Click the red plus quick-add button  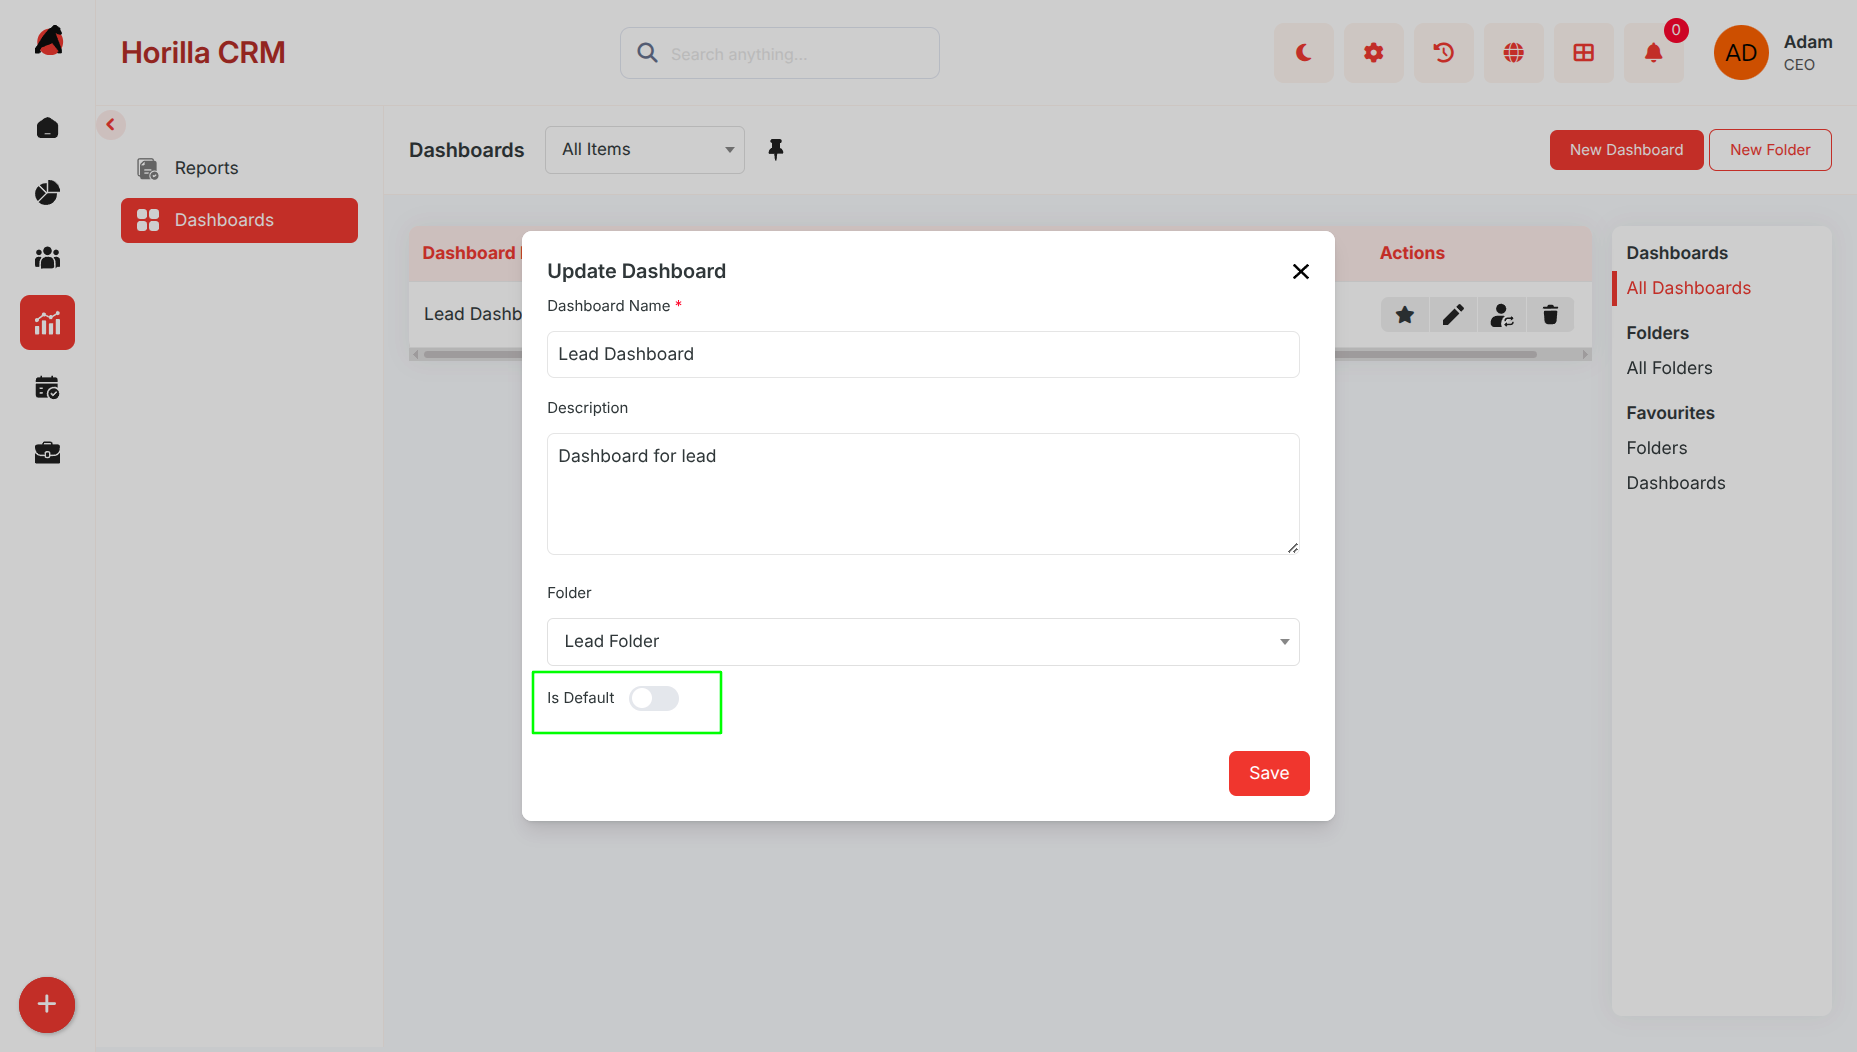pyautogui.click(x=47, y=1005)
